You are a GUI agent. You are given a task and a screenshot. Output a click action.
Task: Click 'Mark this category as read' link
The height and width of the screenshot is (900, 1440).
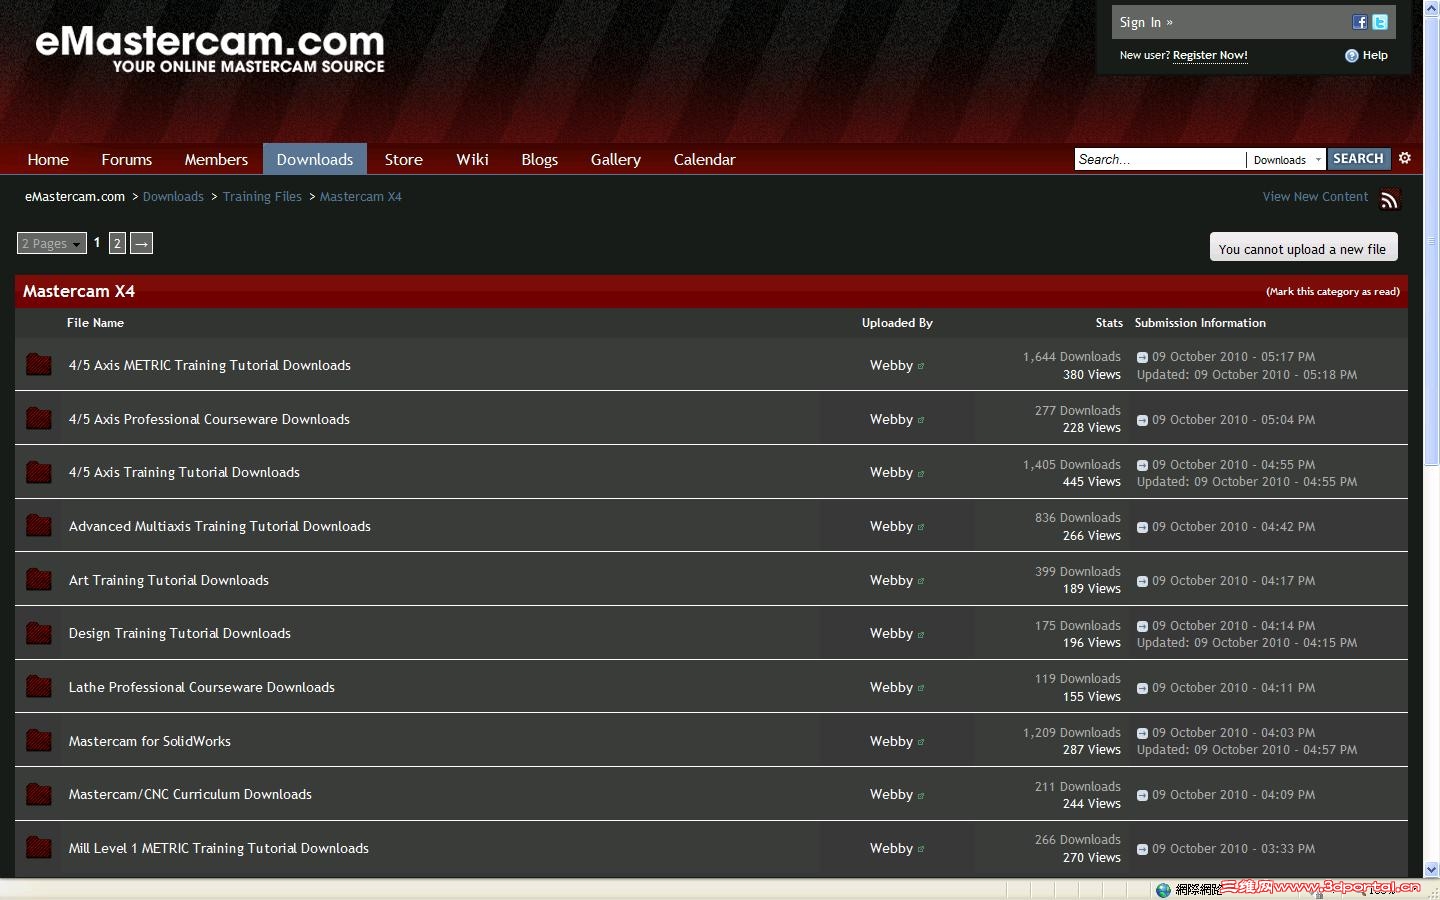(x=1333, y=292)
